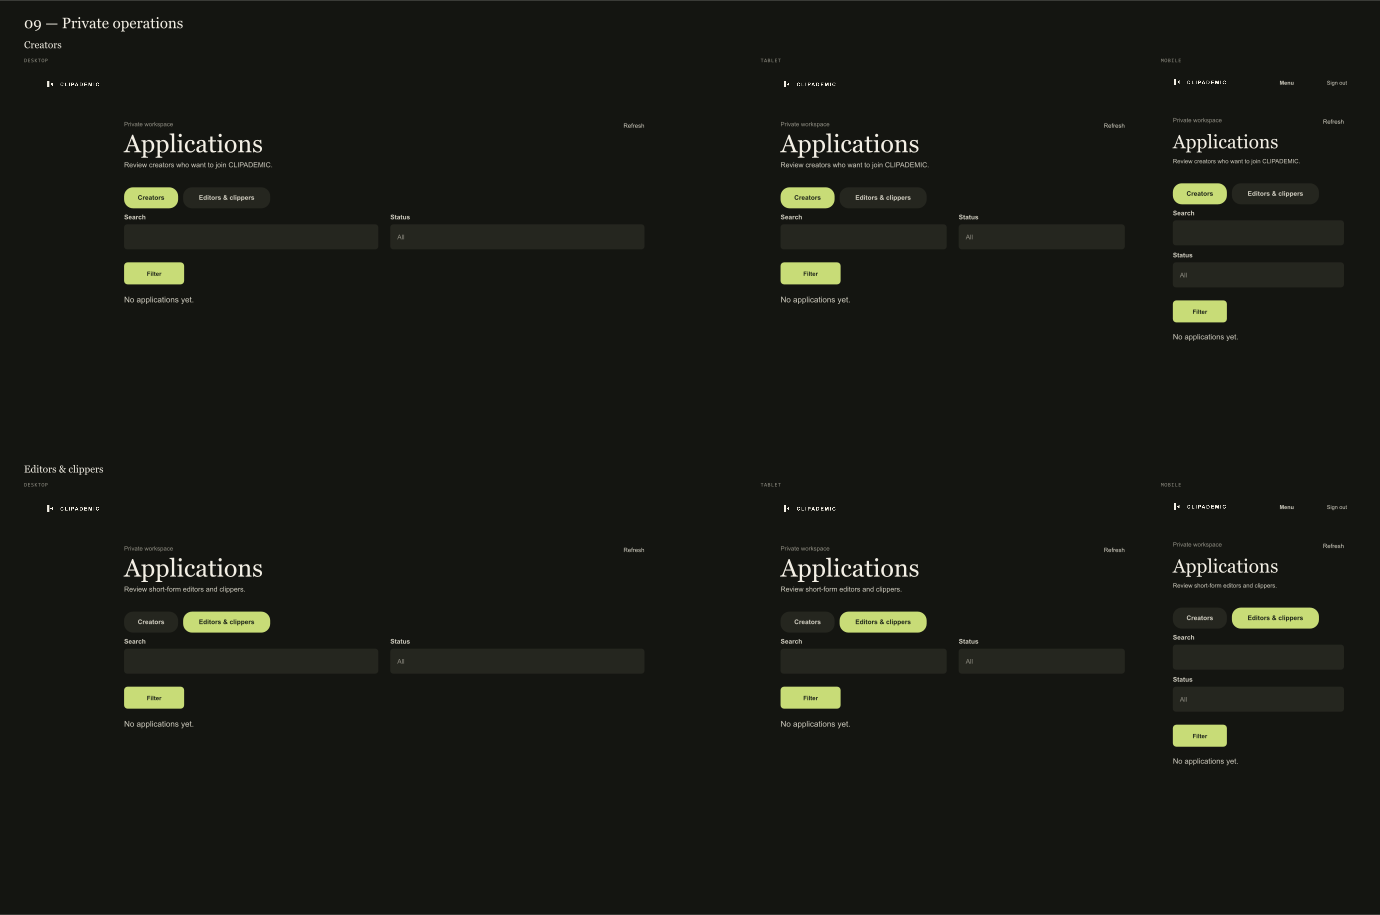
Task: Click CLIPADEMIC logo in Creators section mobile frame
Action: (x=1200, y=82)
